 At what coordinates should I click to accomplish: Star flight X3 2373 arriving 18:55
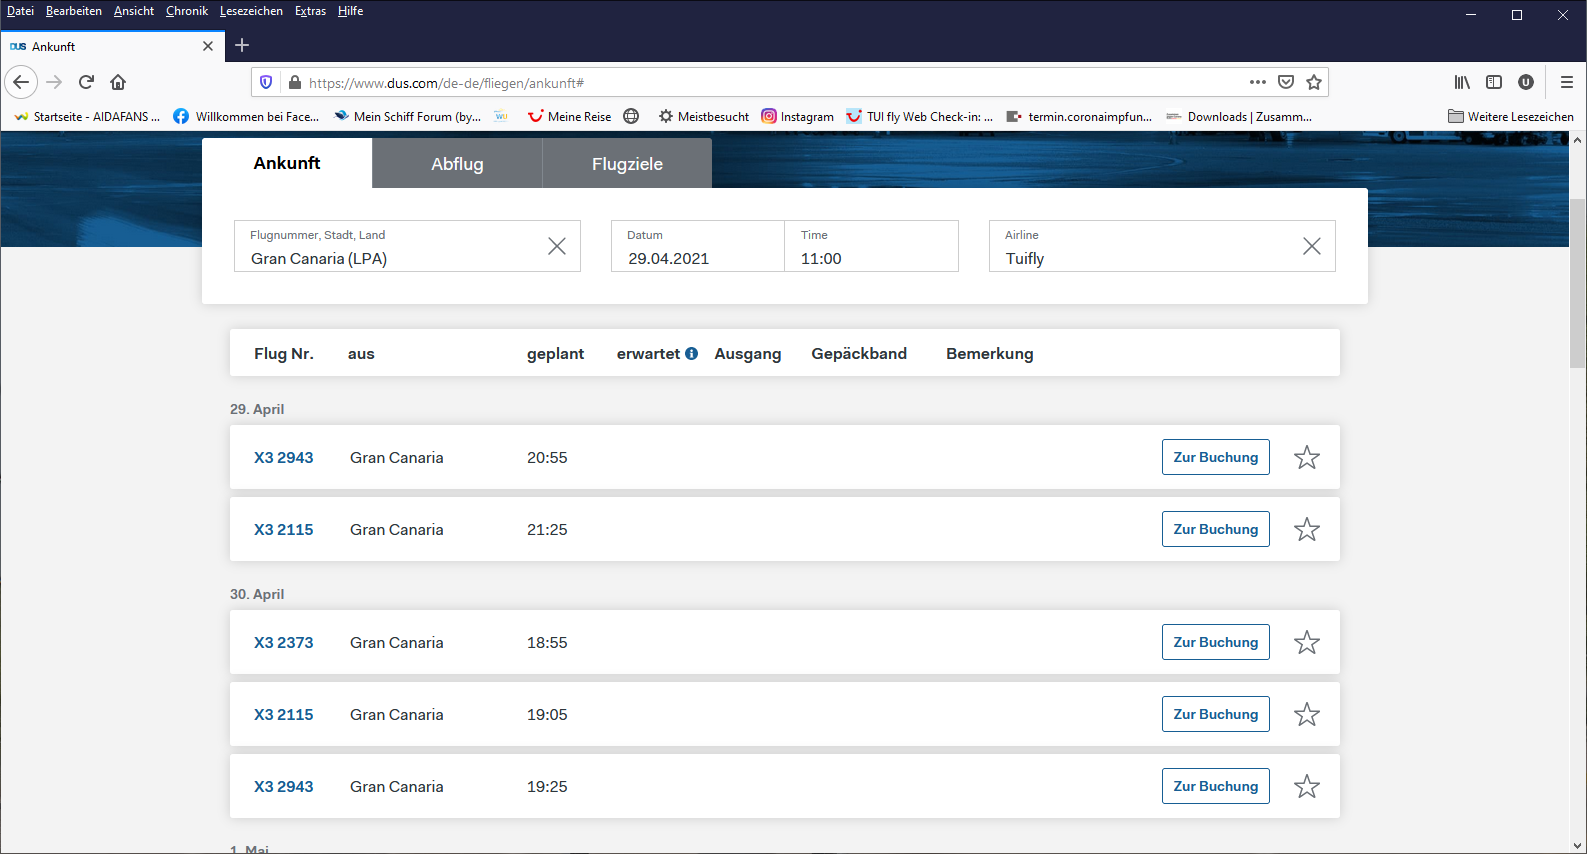(x=1306, y=643)
